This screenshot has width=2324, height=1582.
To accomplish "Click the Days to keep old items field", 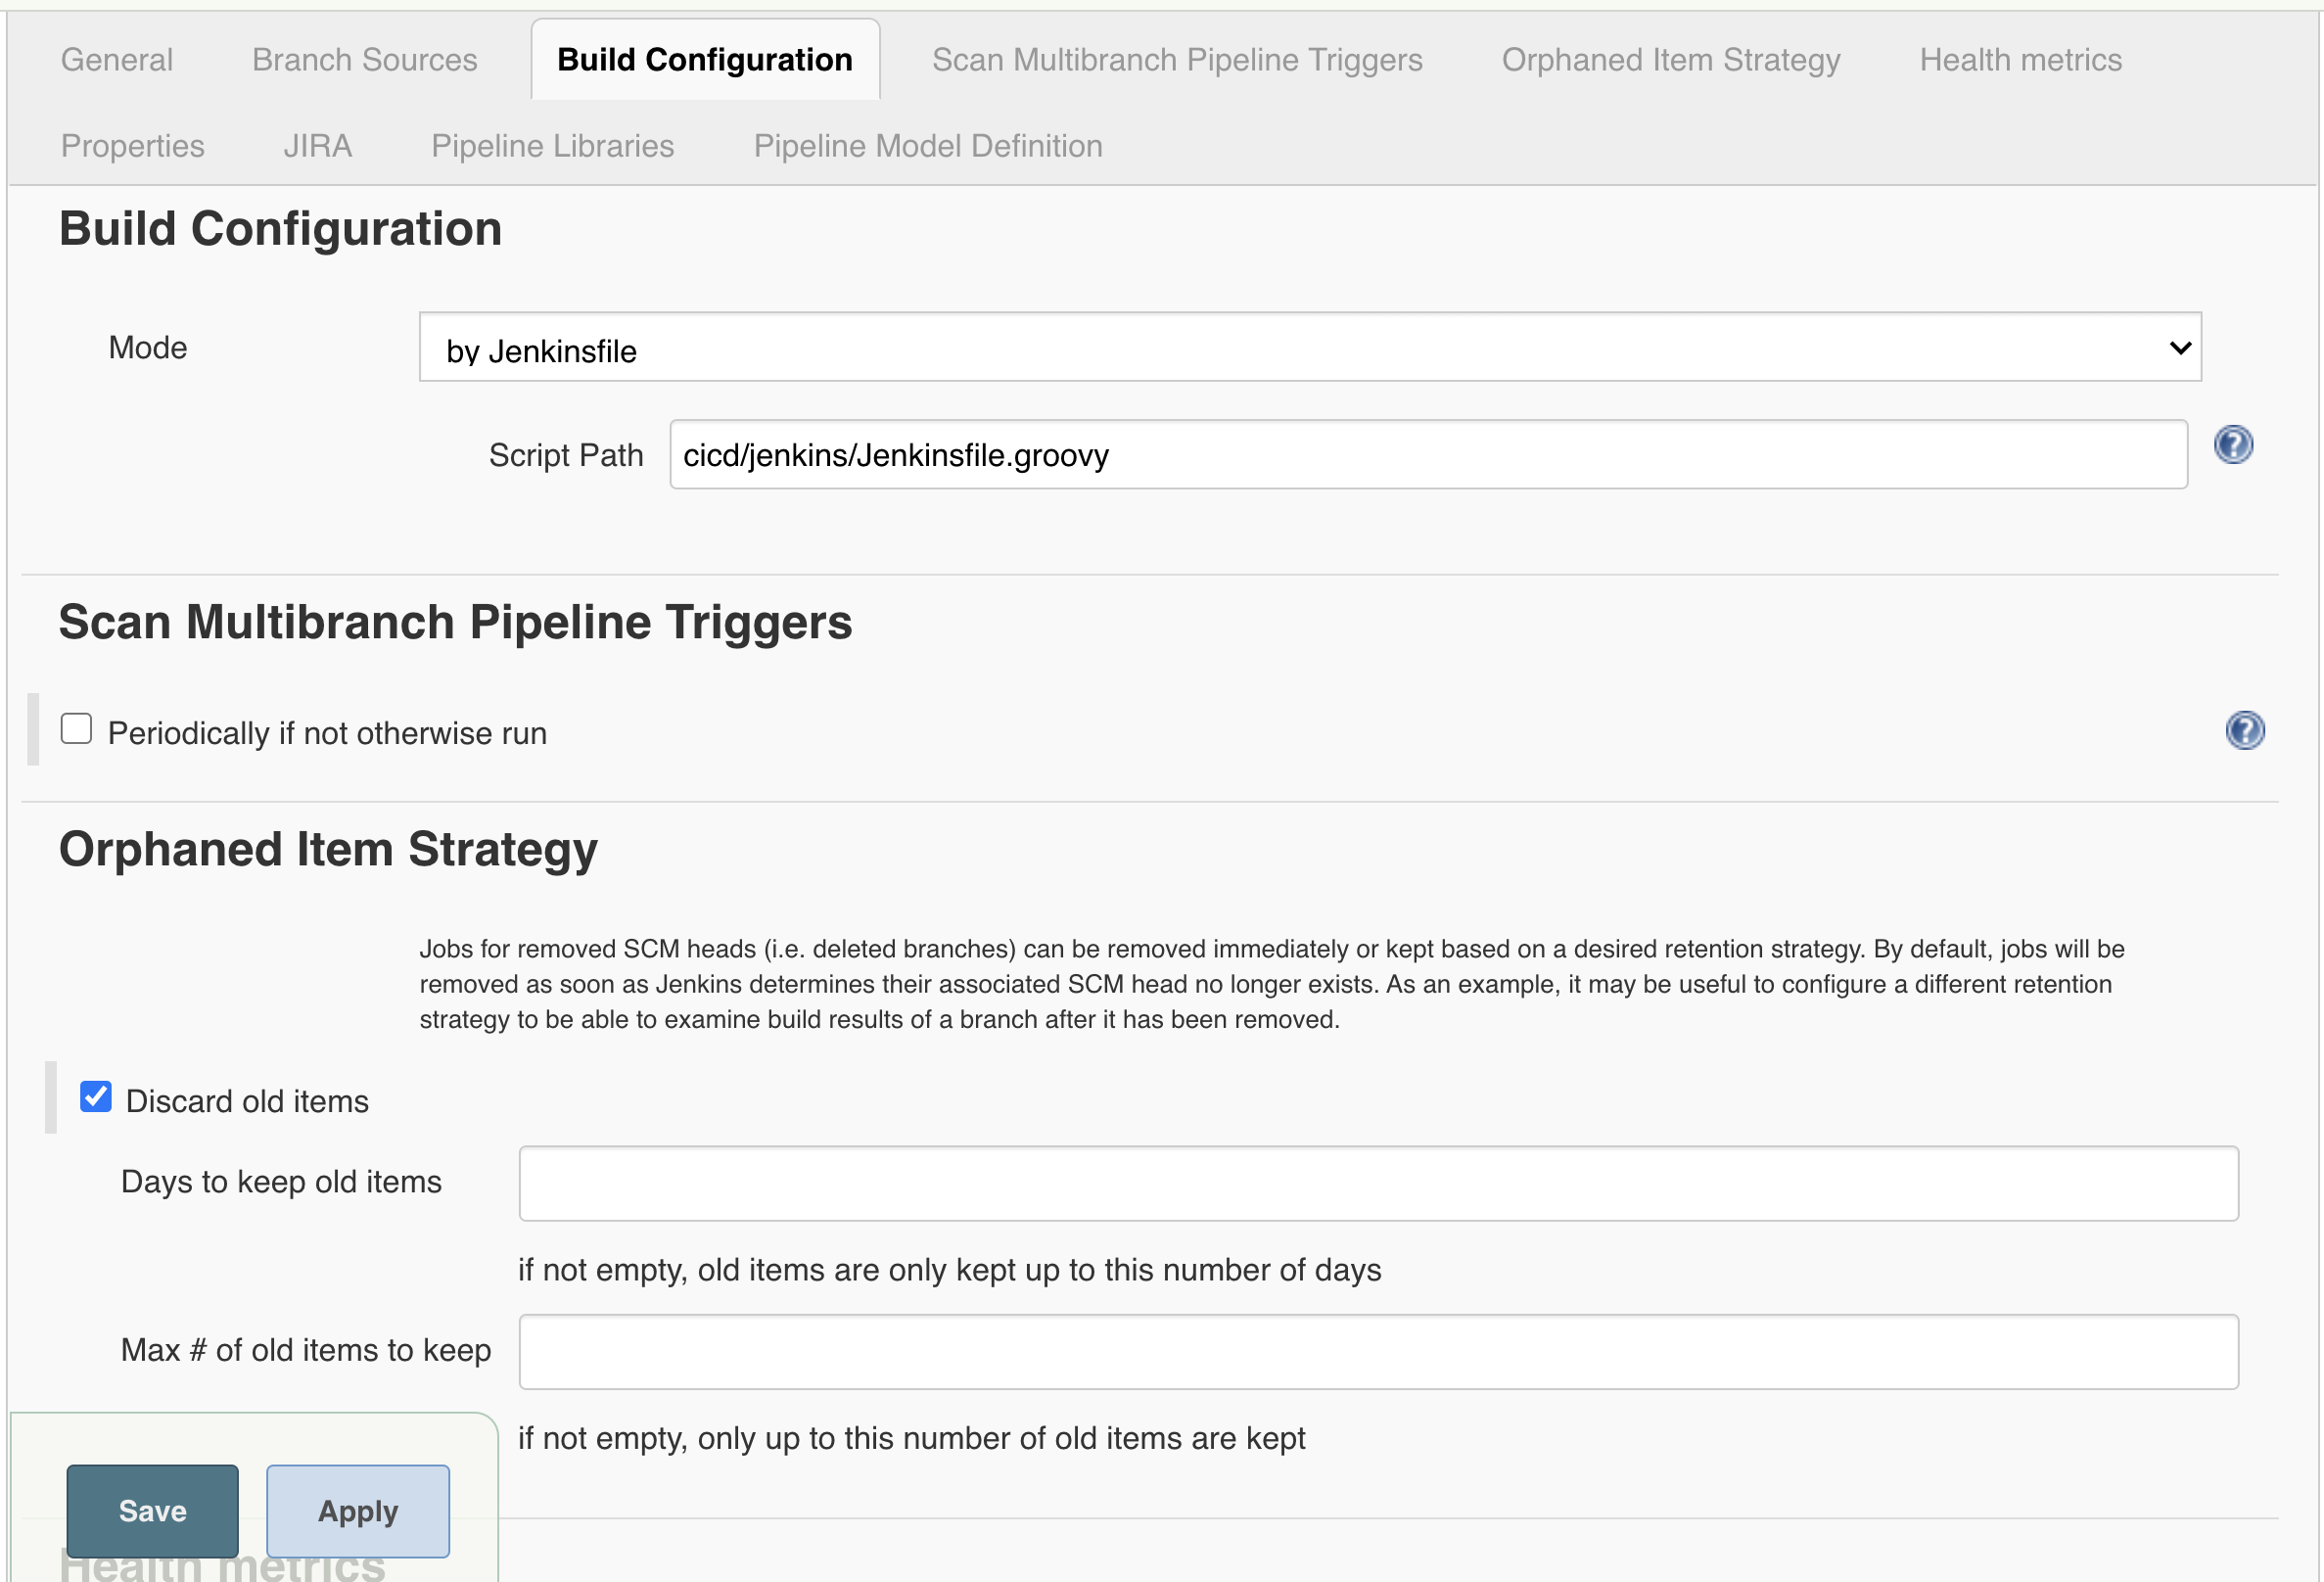I will 1379,1183.
